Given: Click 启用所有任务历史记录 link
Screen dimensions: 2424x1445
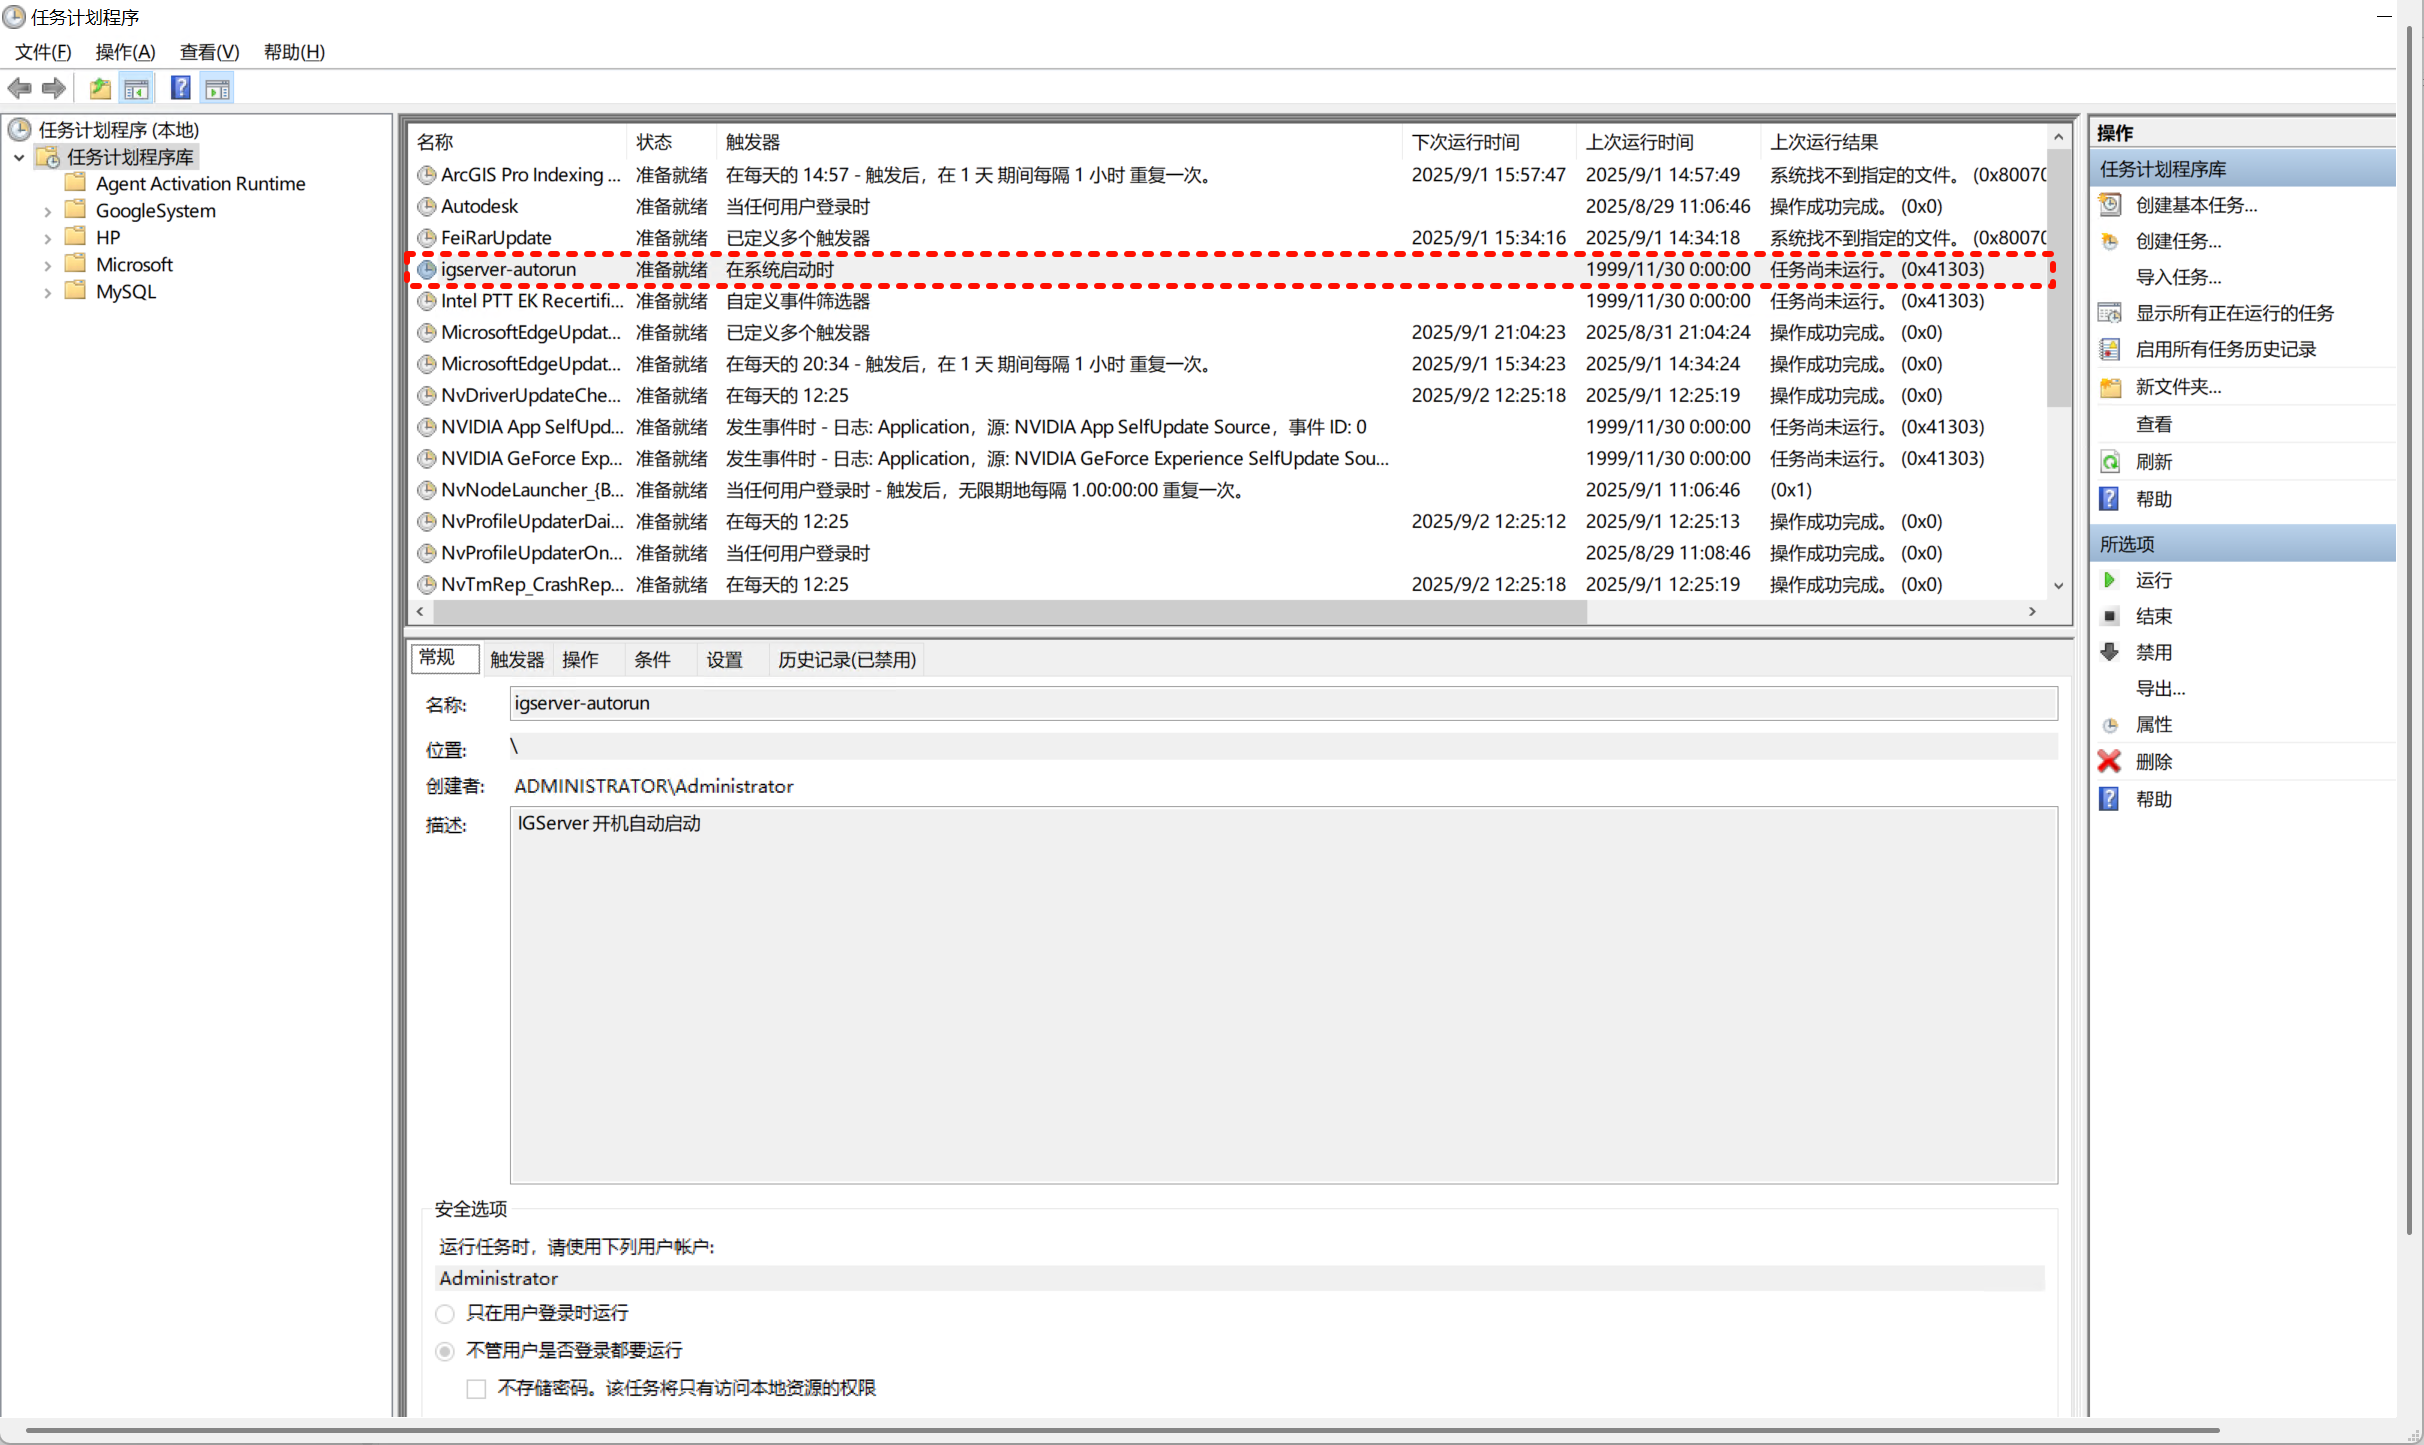Looking at the screenshot, I should tap(2225, 349).
